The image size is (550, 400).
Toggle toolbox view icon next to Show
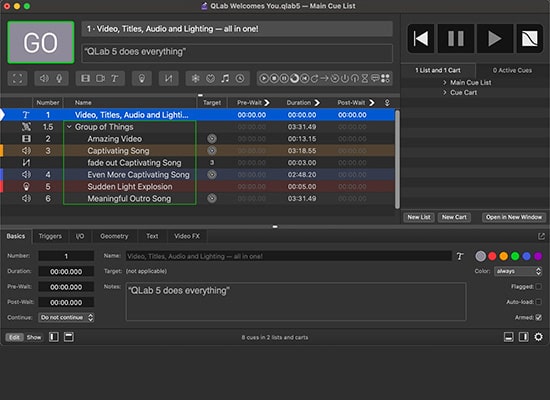pyautogui.click(x=54, y=337)
